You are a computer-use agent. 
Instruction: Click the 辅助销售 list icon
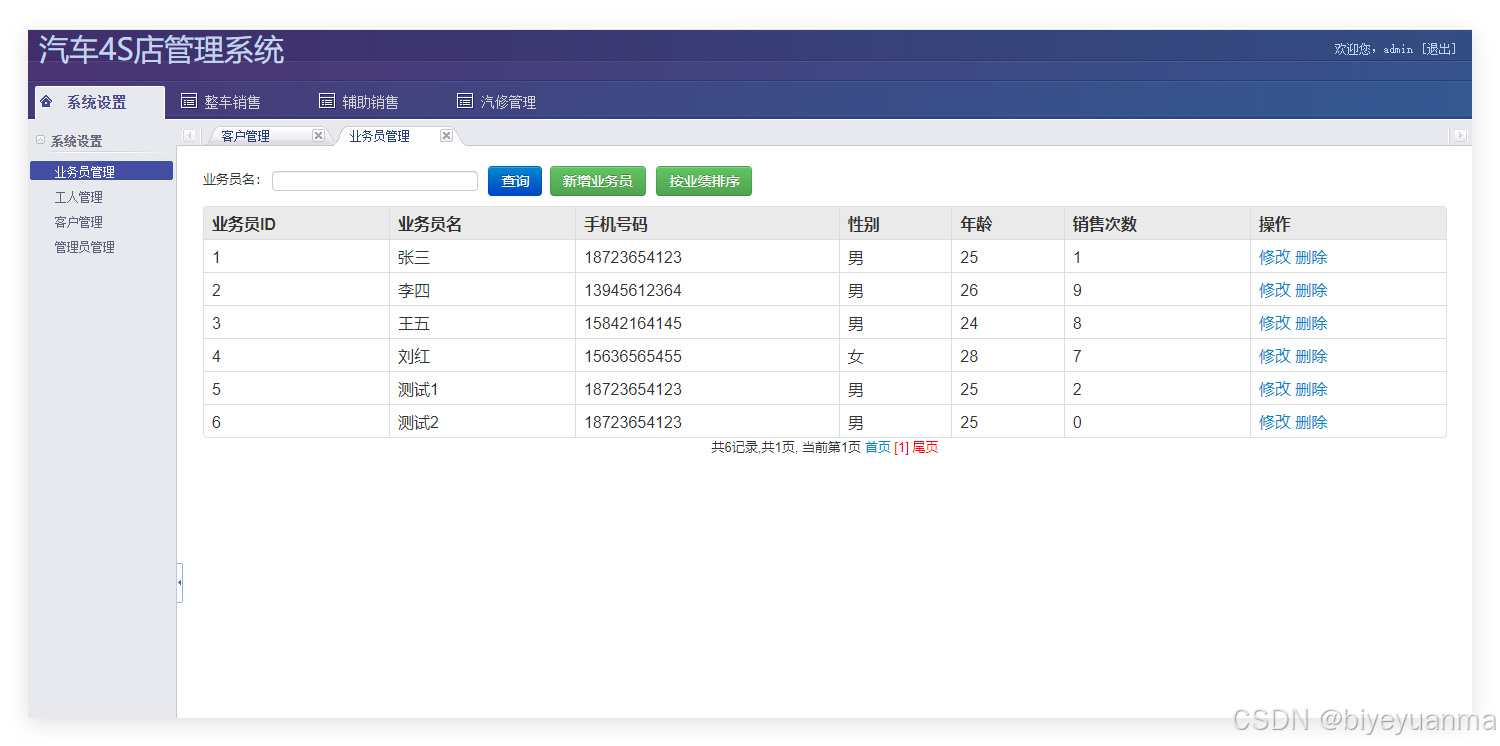(x=326, y=100)
